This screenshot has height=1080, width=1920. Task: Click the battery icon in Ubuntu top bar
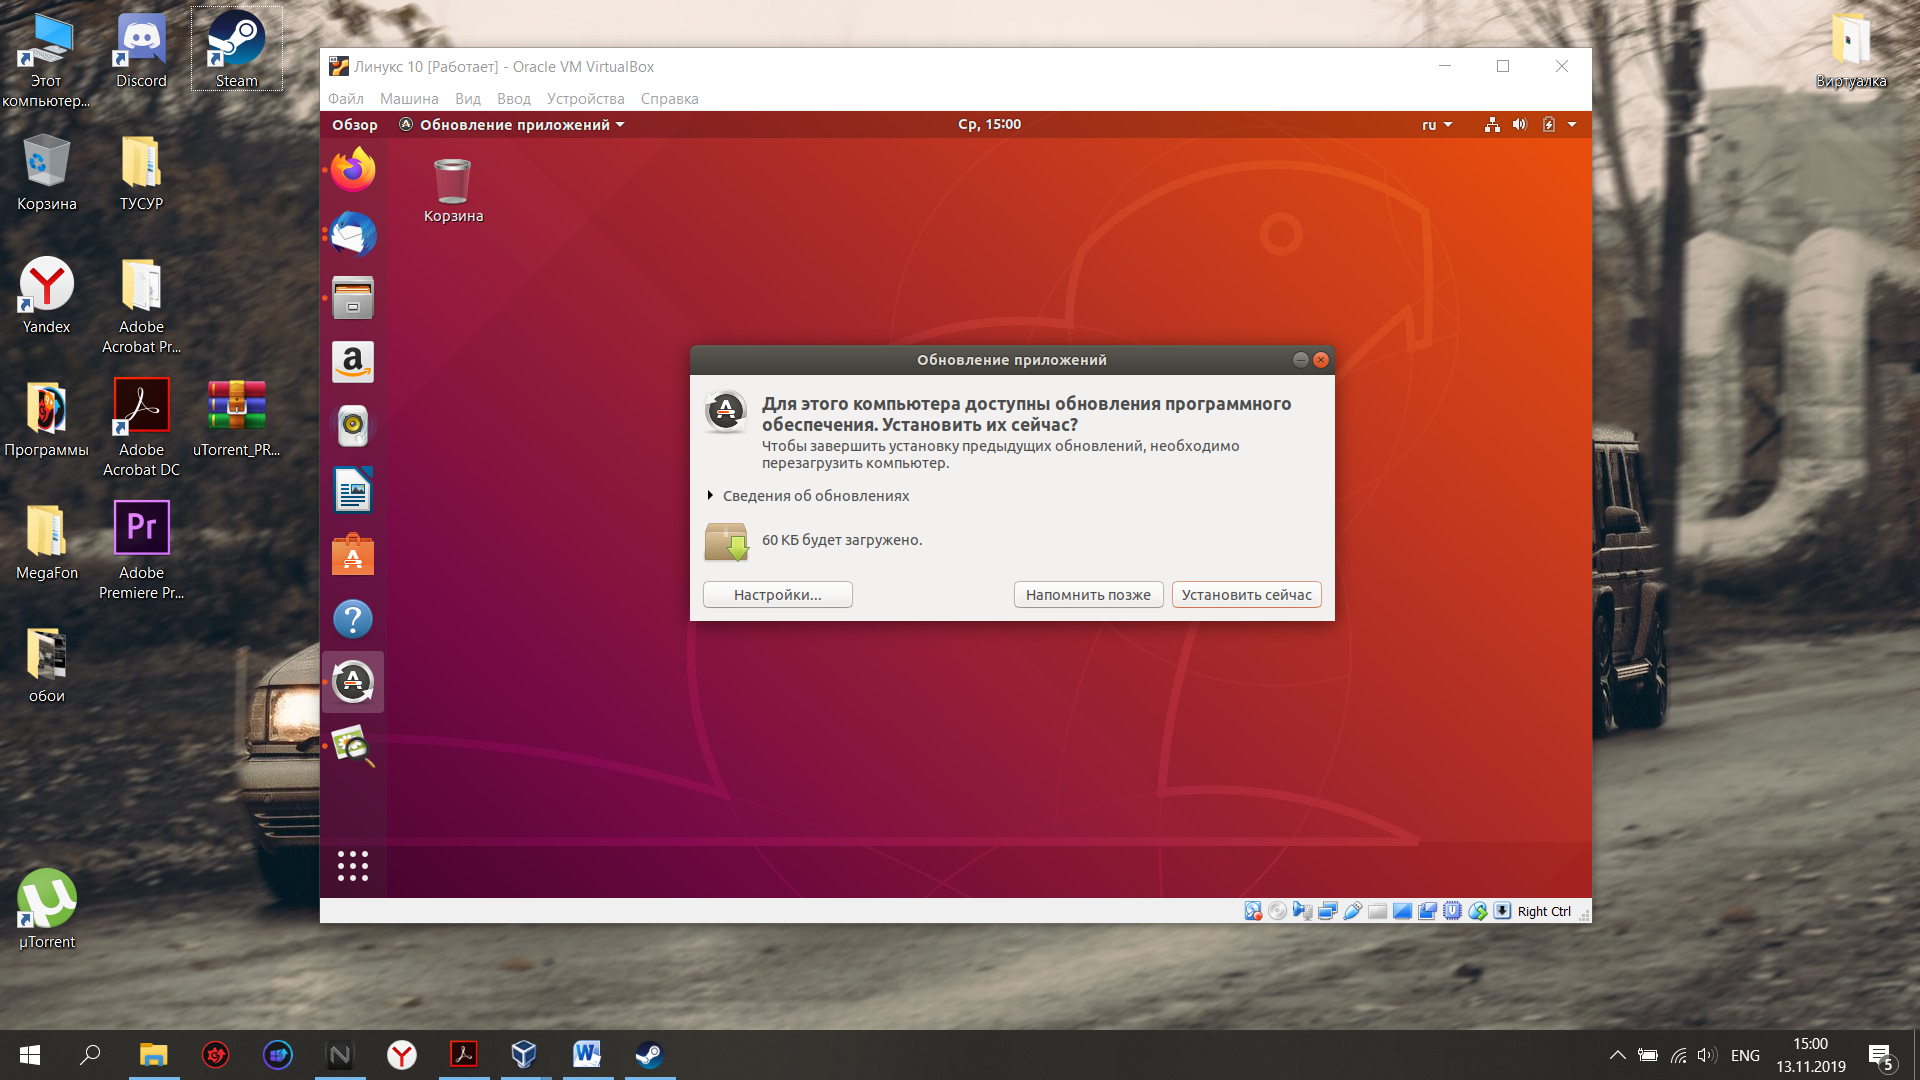[x=1549, y=125]
